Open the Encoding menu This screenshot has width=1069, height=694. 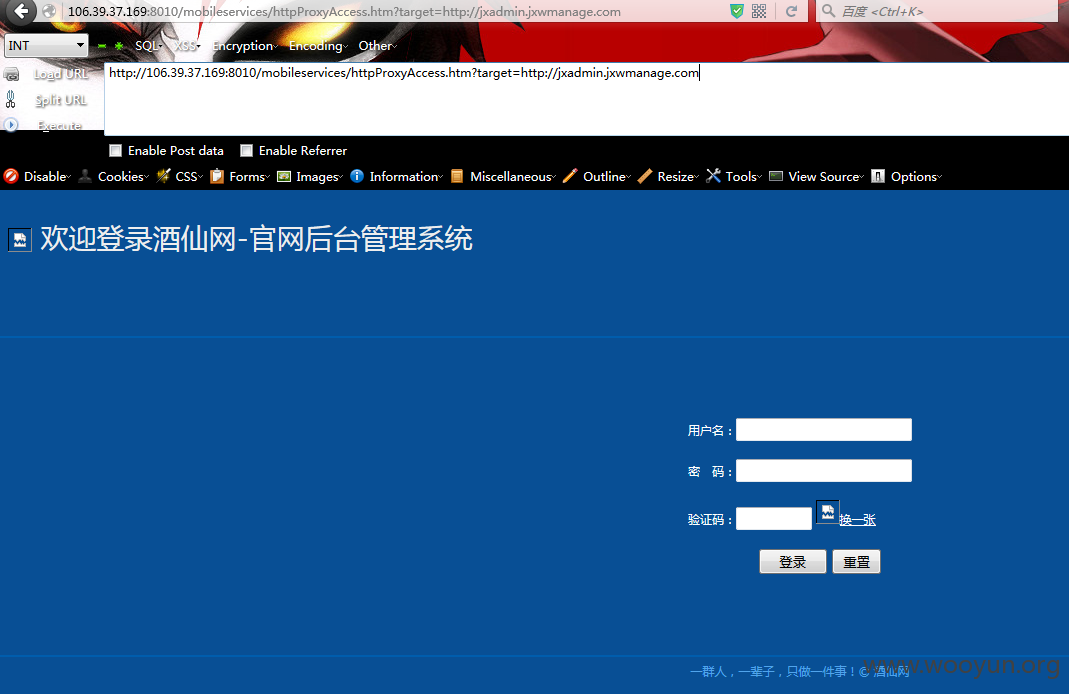(x=318, y=46)
